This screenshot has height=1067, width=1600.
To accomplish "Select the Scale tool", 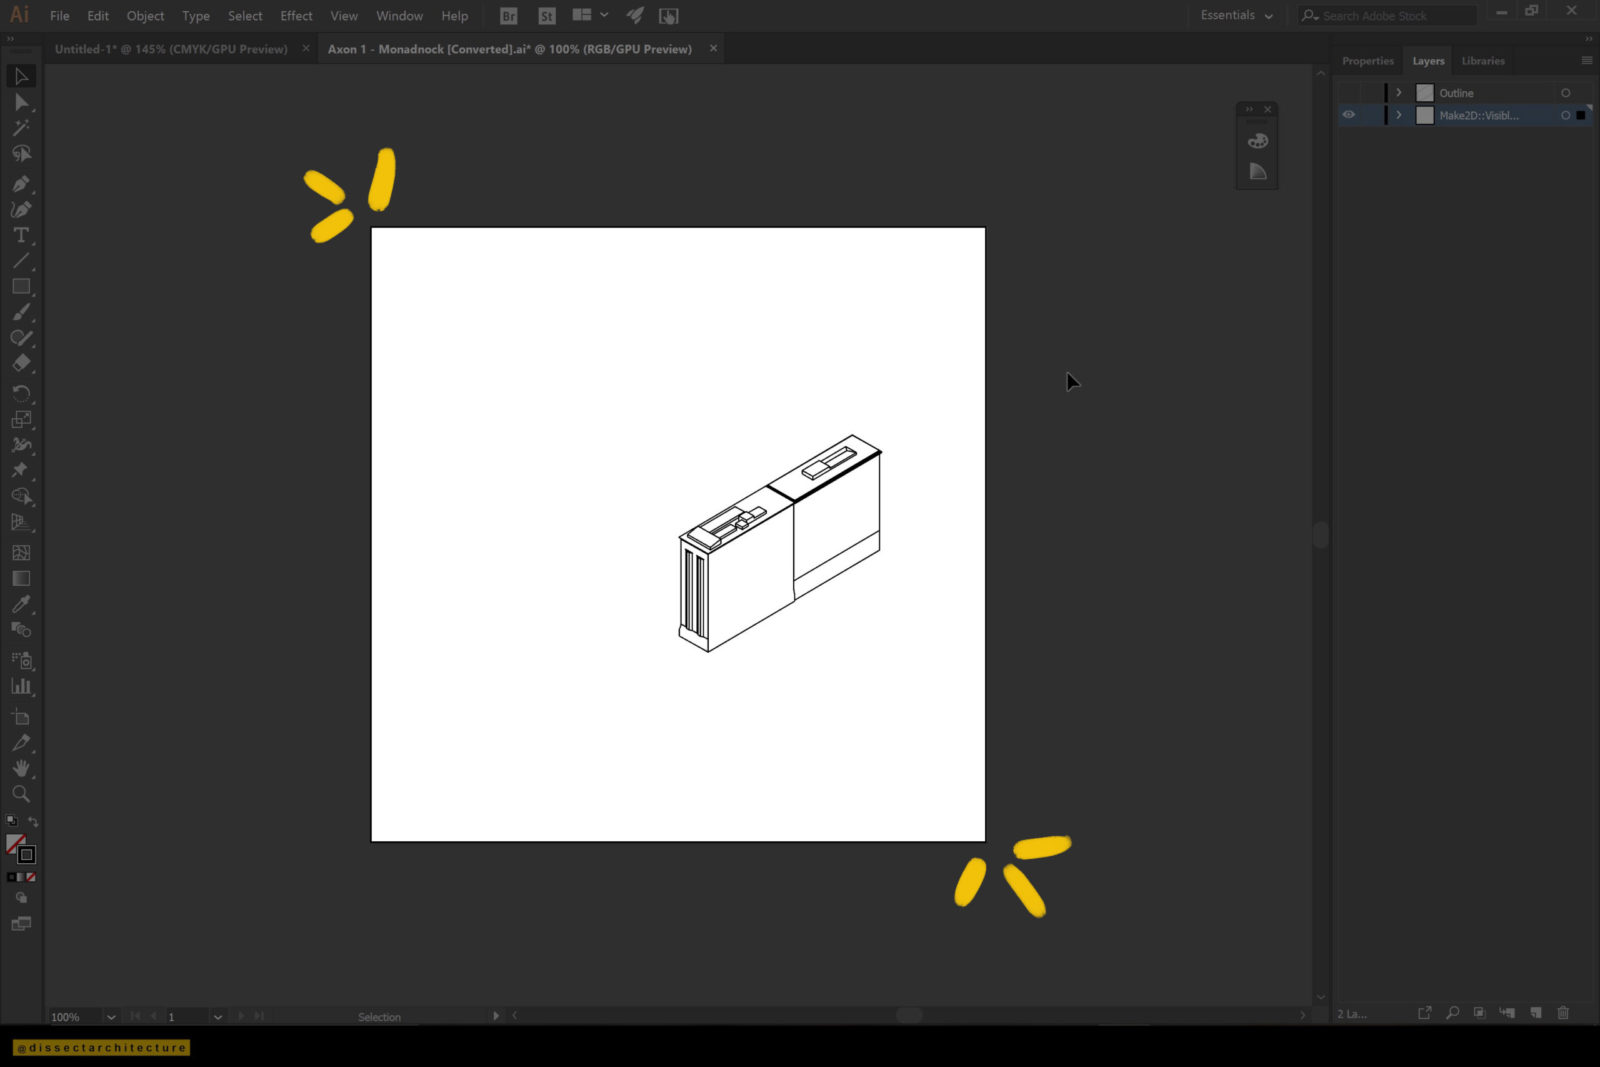I will click(21, 419).
